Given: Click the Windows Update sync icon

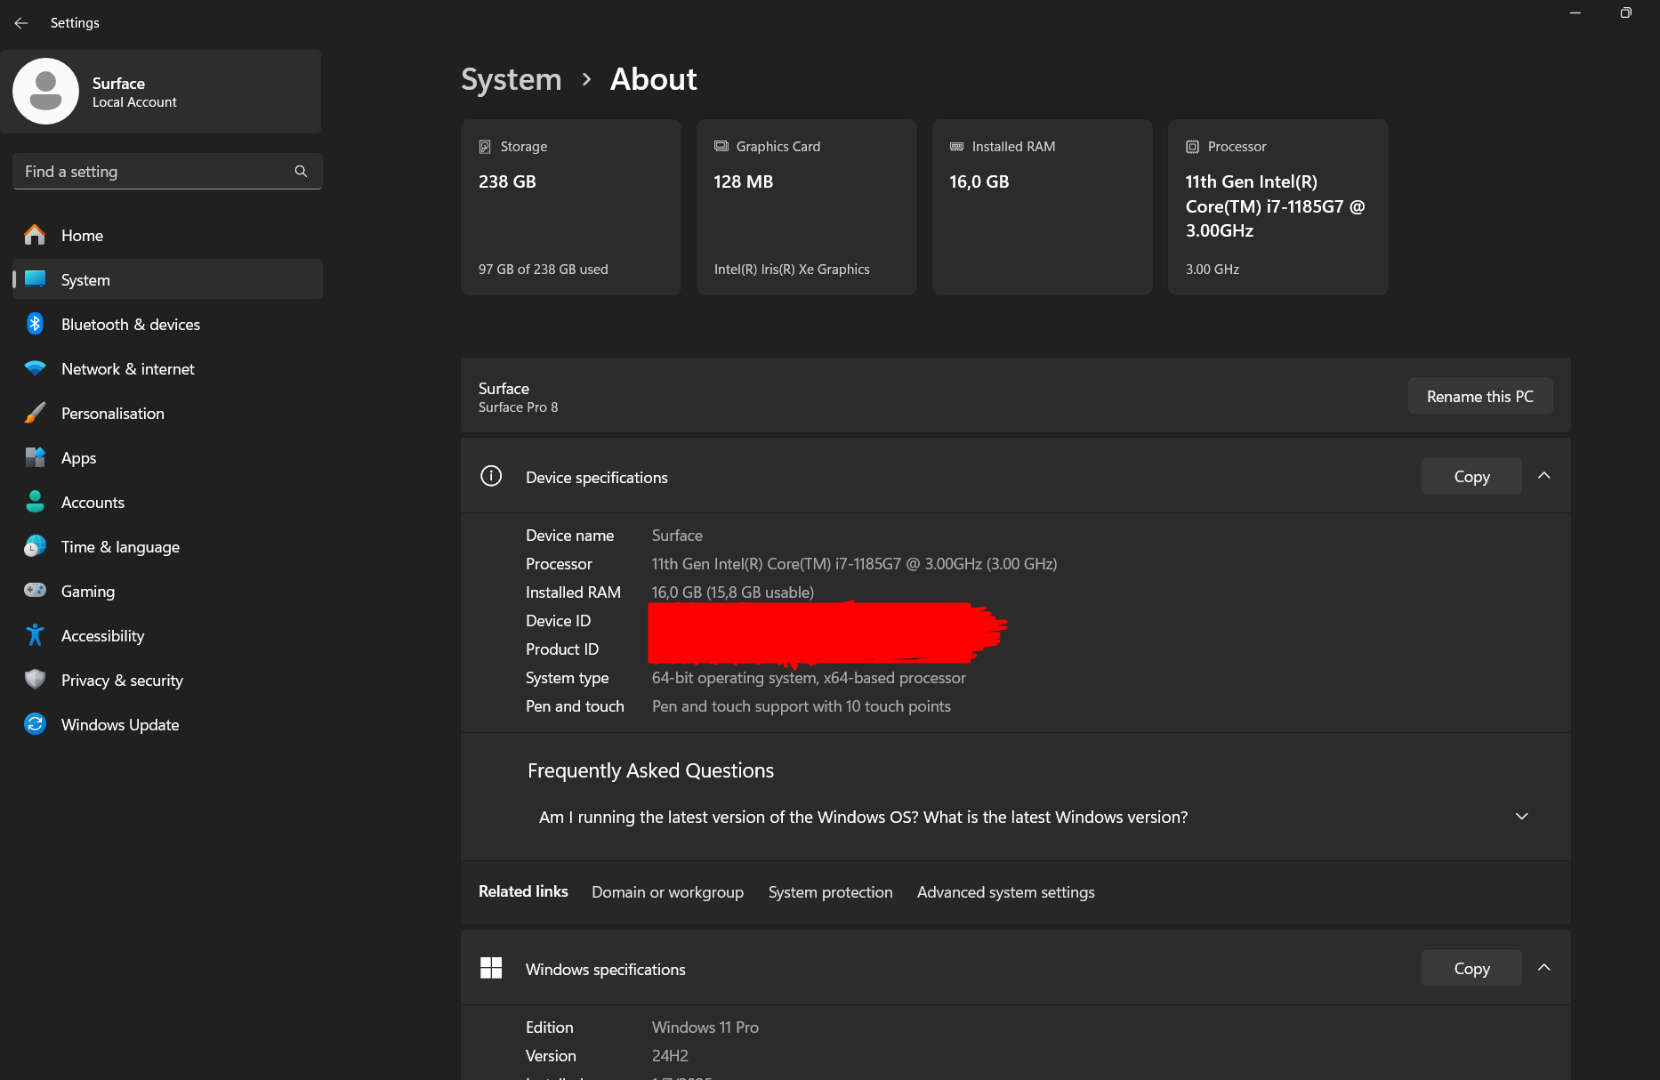Looking at the screenshot, I should coord(35,724).
